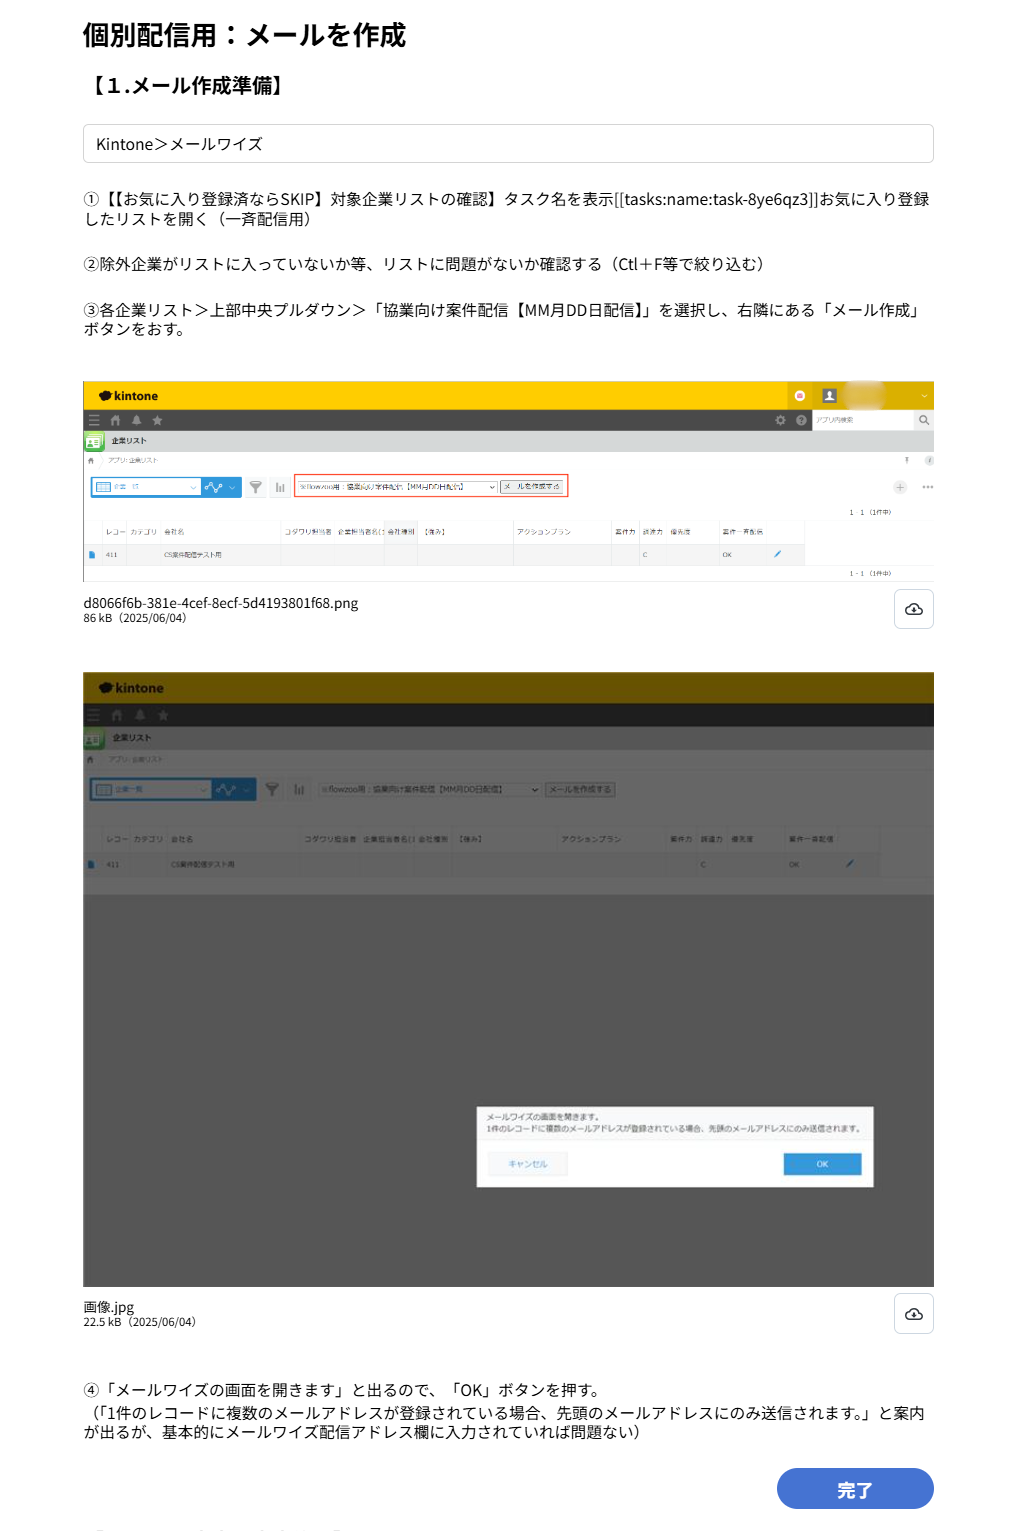The image size is (1033, 1531).
Task: Open the view selector dropdown in the bright screenshot
Action: pyautogui.click(x=146, y=487)
